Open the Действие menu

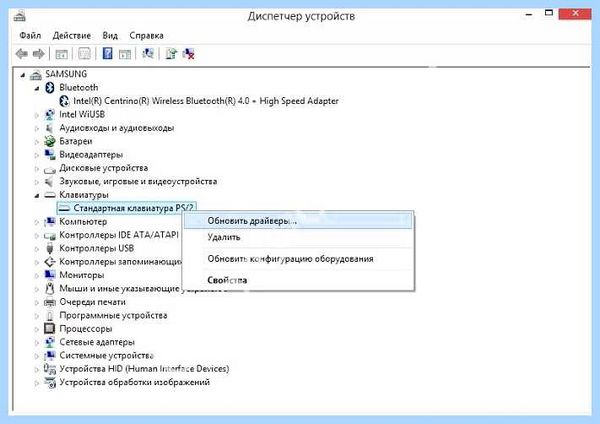(x=72, y=36)
